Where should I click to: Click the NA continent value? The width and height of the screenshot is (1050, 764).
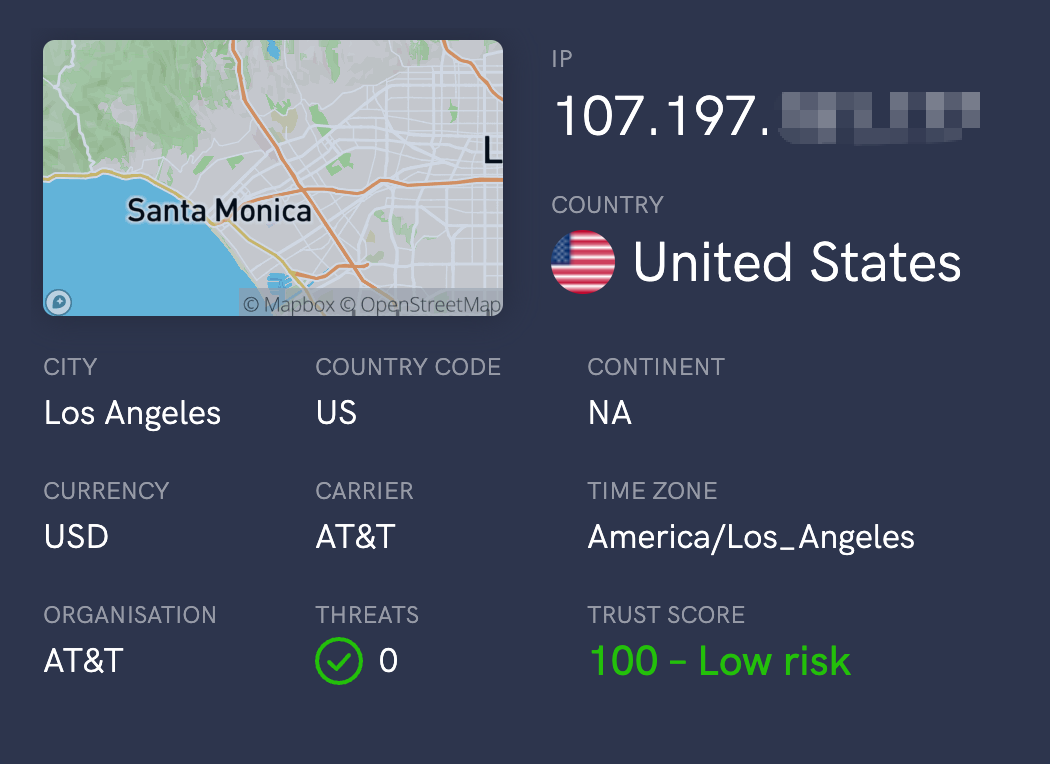(609, 413)
